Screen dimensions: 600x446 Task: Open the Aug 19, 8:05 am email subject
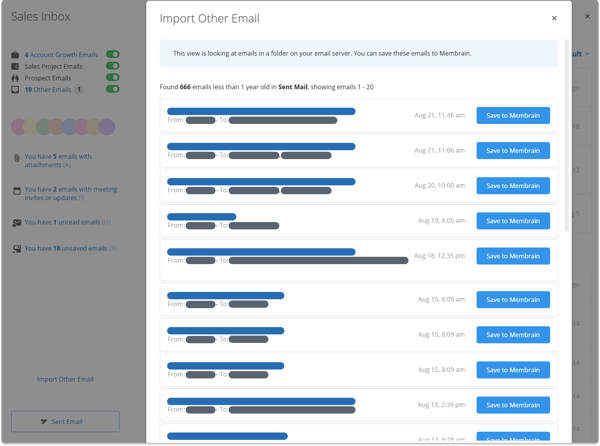202,216
